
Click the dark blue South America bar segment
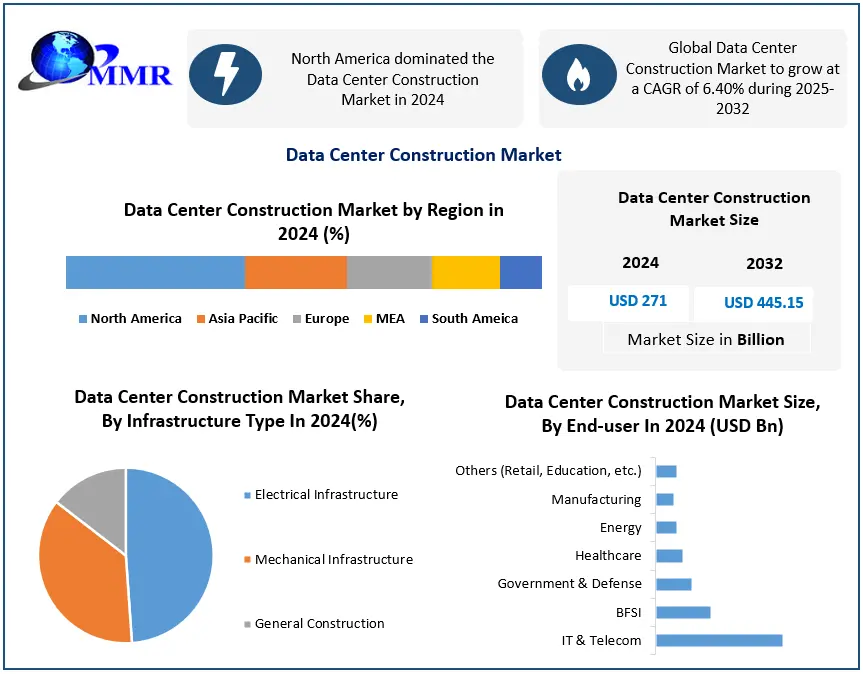(520, 272)
